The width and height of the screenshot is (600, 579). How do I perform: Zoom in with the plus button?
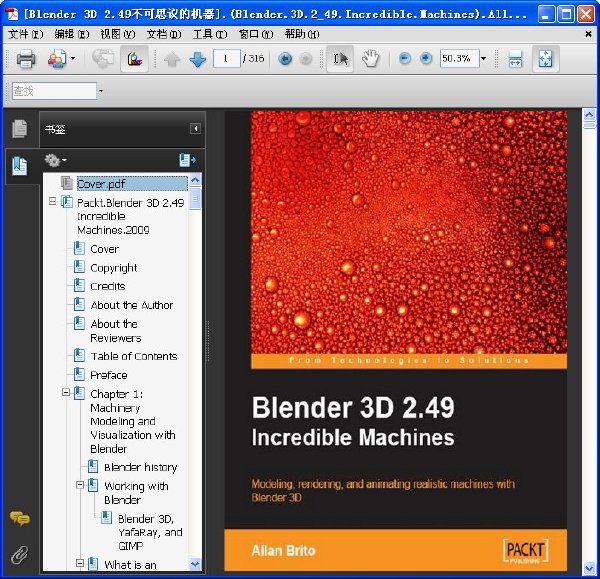click(426, 59)
